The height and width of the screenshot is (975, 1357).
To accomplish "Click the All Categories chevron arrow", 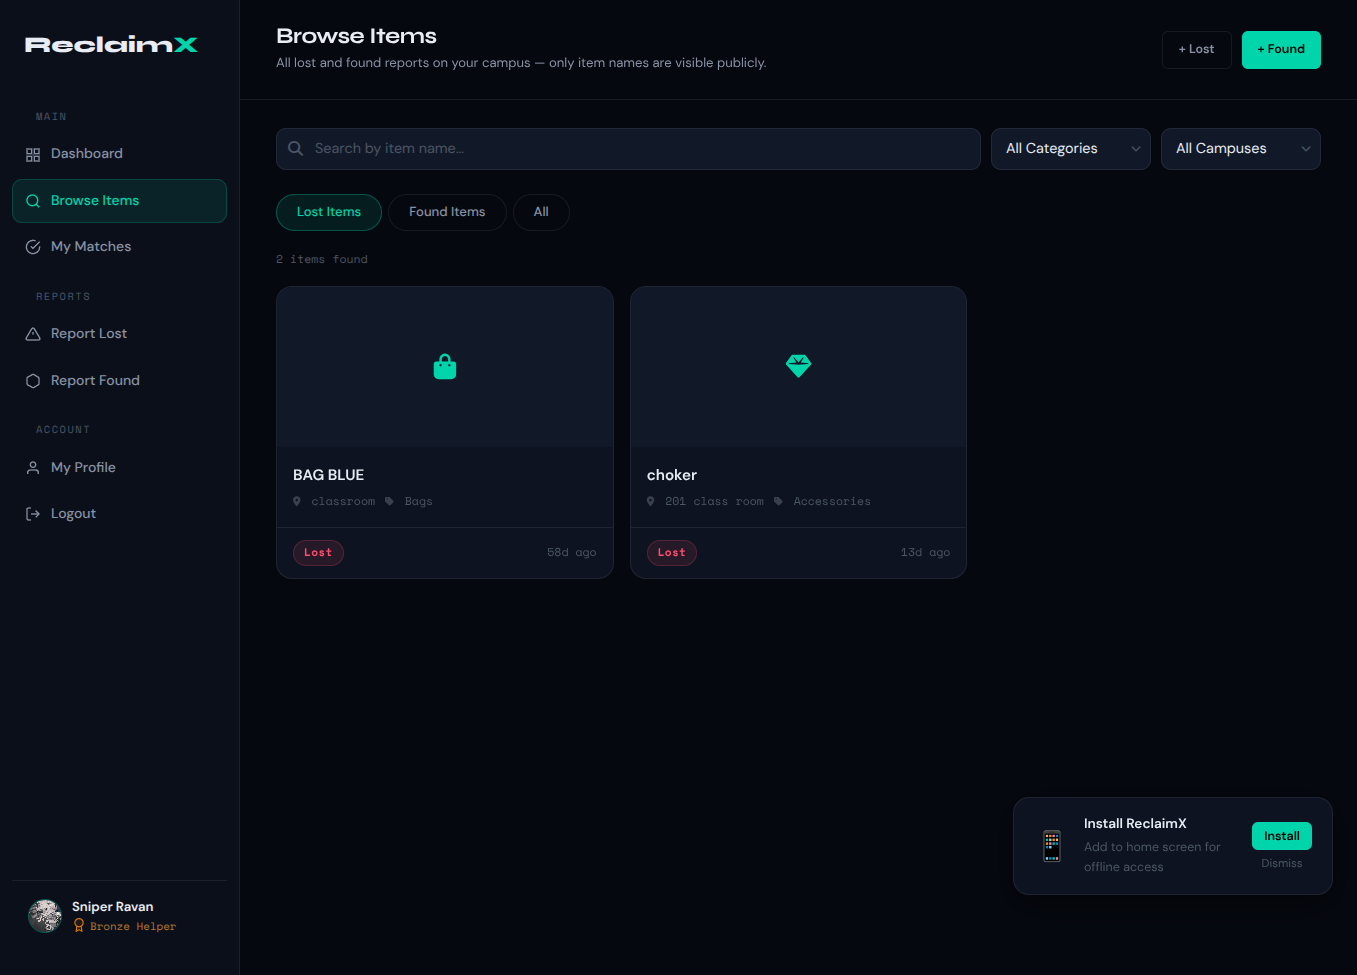I will (1135, 149).
